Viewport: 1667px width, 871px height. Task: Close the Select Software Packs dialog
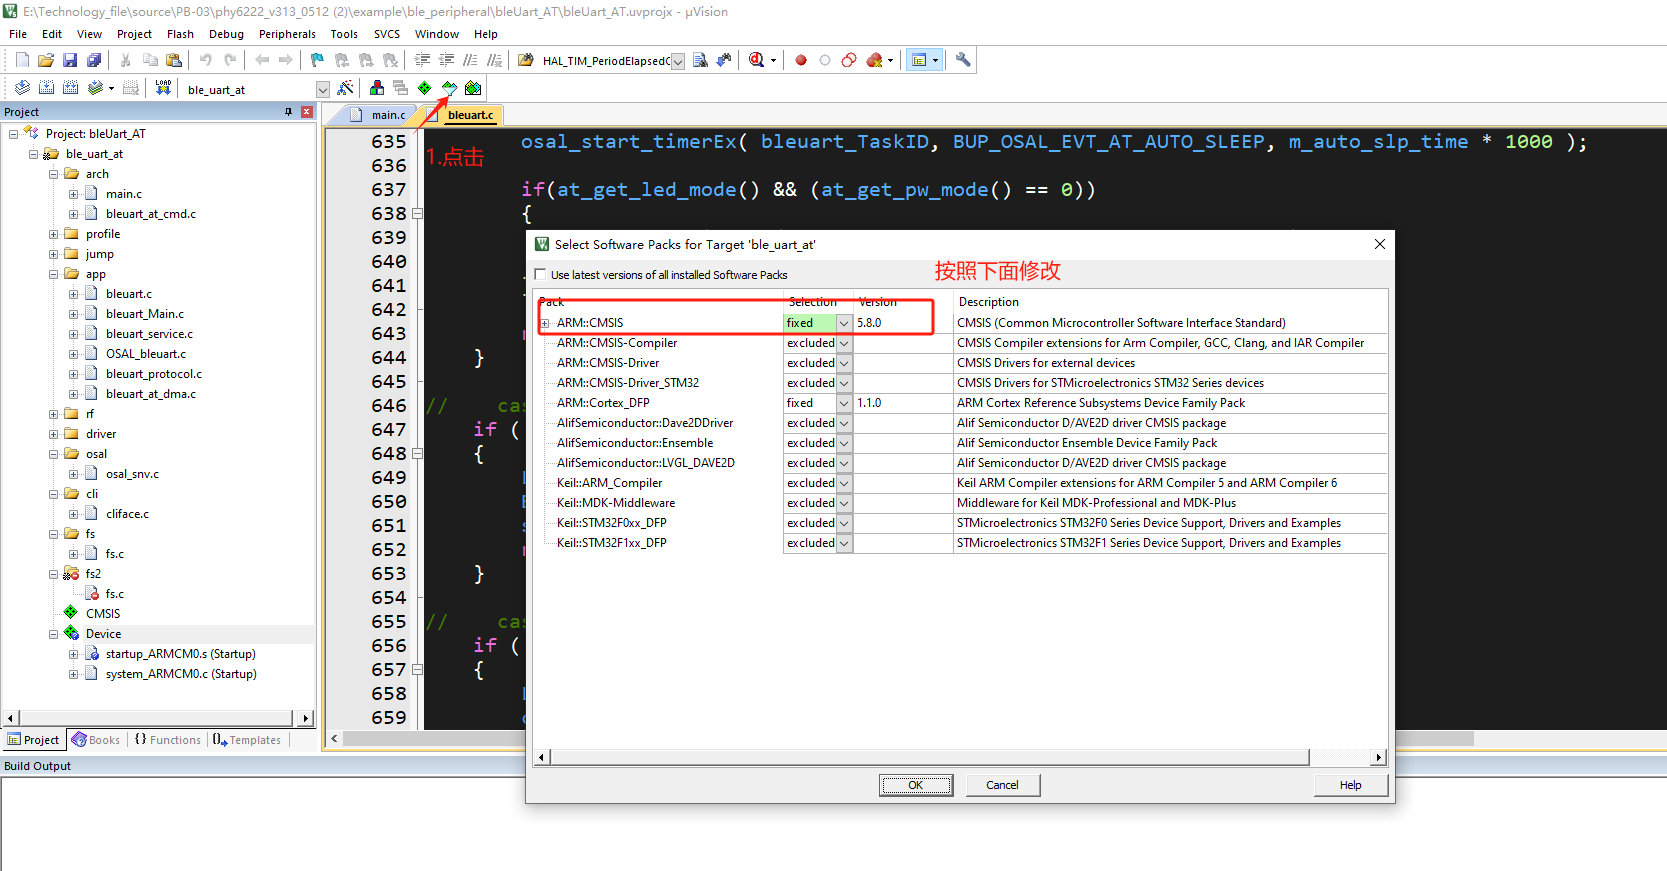coord(1379,244)
